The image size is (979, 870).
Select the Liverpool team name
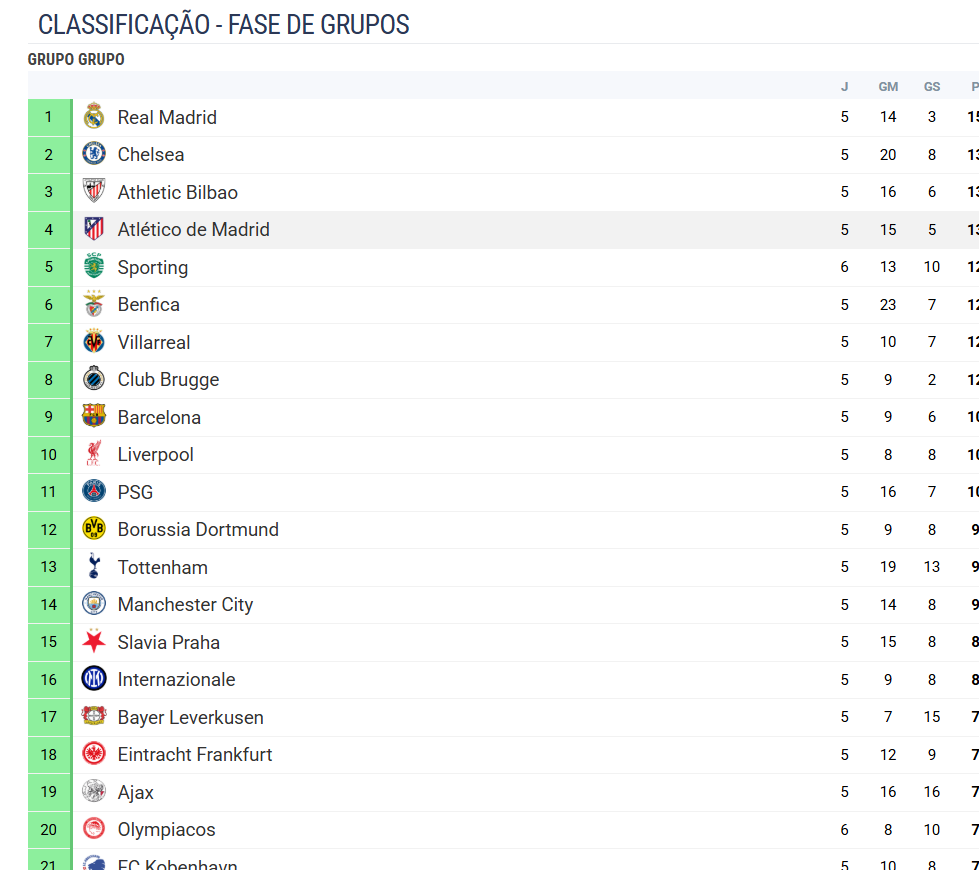tap(155, 454)
